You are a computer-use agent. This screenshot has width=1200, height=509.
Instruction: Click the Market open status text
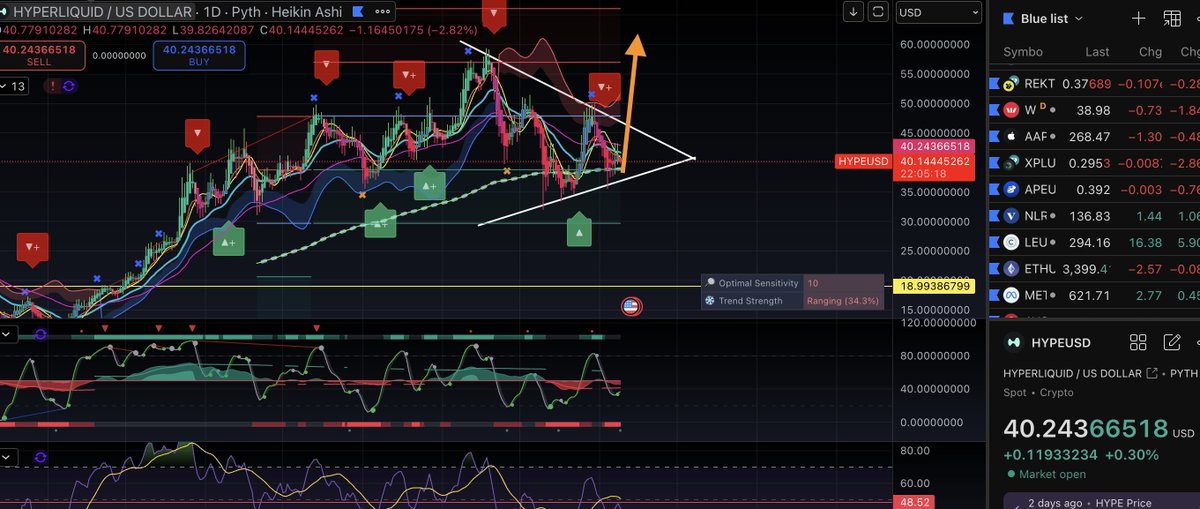(x=1048, y=474)
